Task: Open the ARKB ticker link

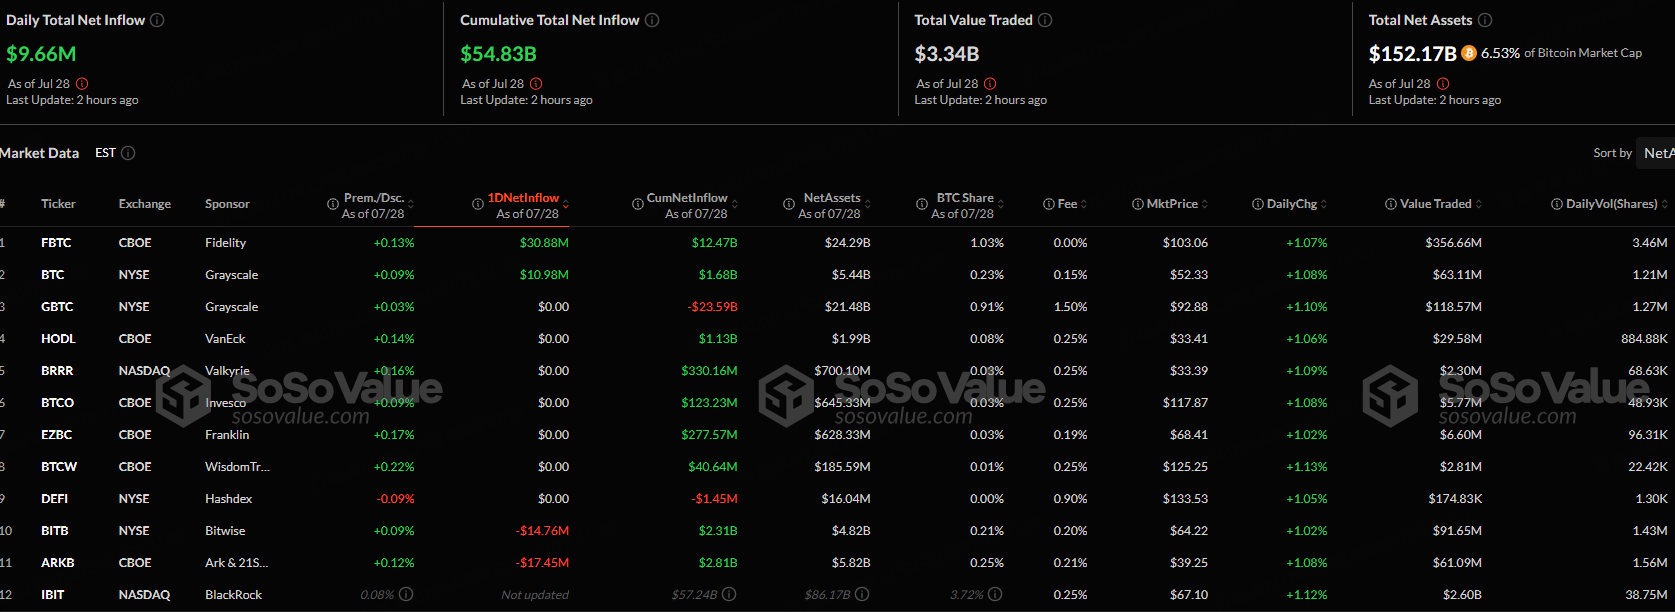Action: click(58, 563)
